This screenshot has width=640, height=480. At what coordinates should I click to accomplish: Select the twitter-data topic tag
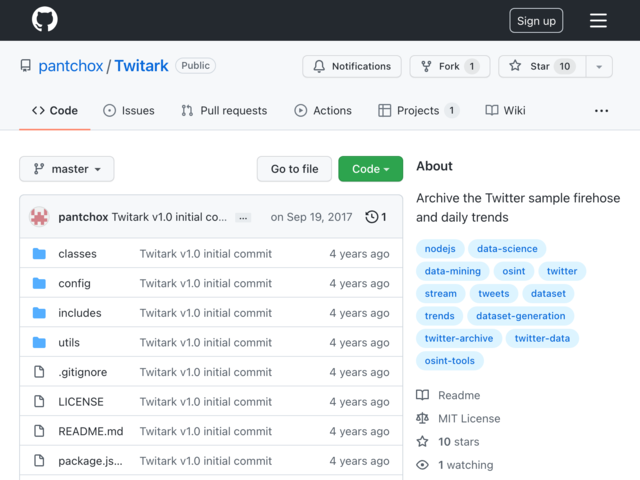(x=542, y=338)
